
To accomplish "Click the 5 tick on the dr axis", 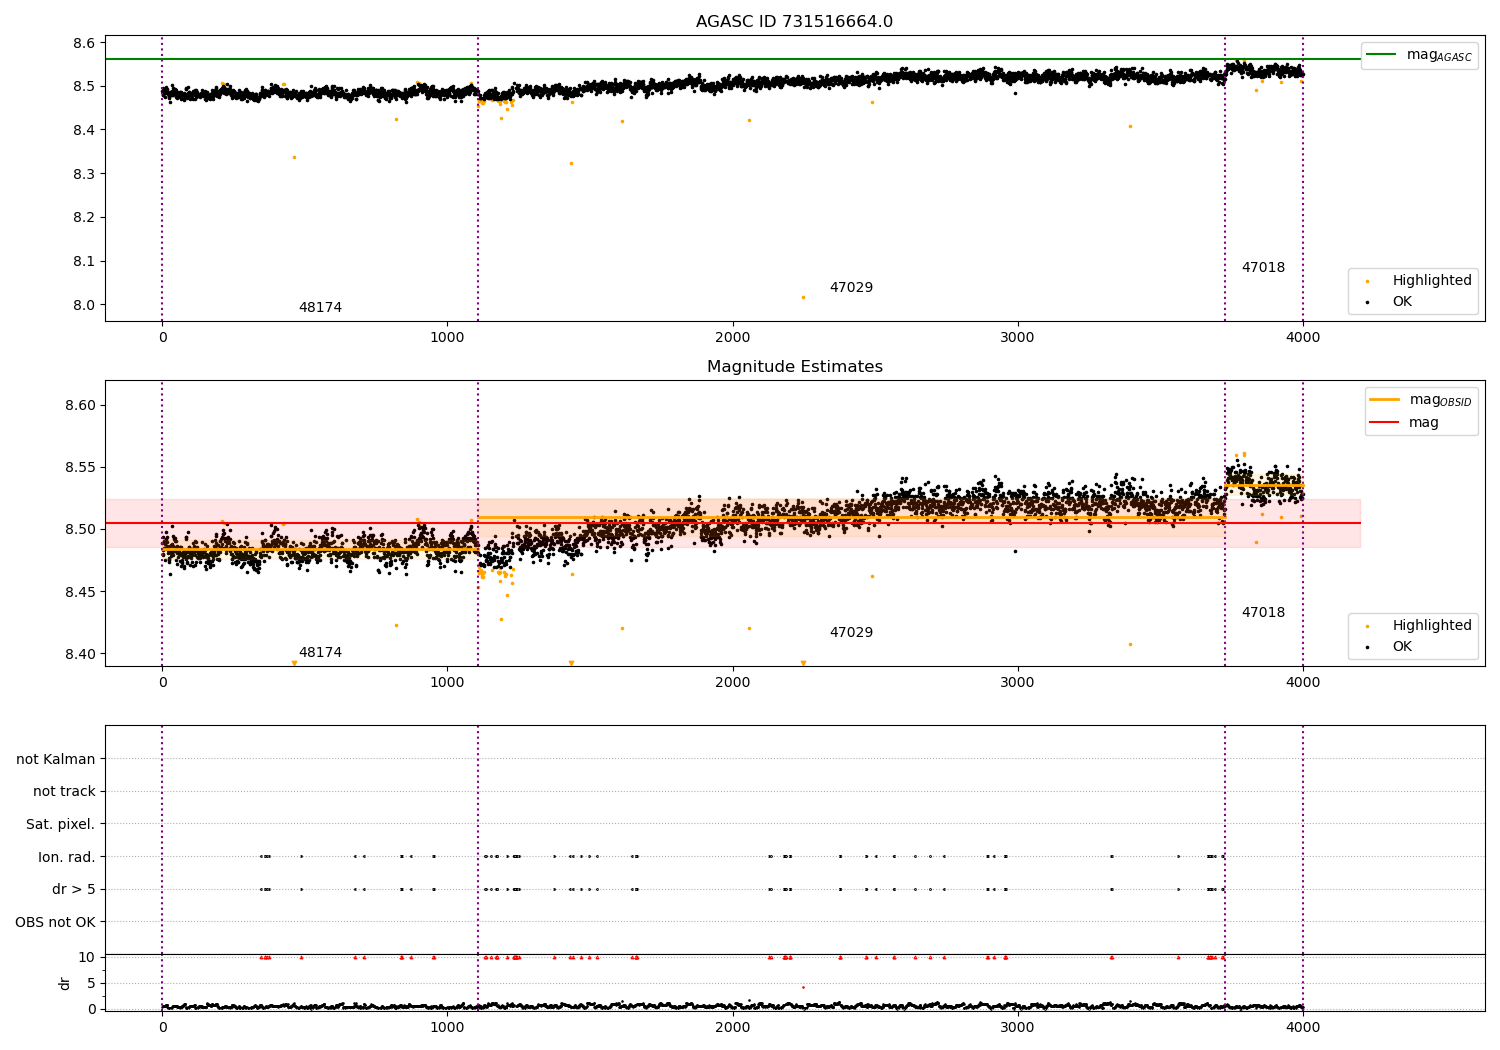I will tap(91, 983).
